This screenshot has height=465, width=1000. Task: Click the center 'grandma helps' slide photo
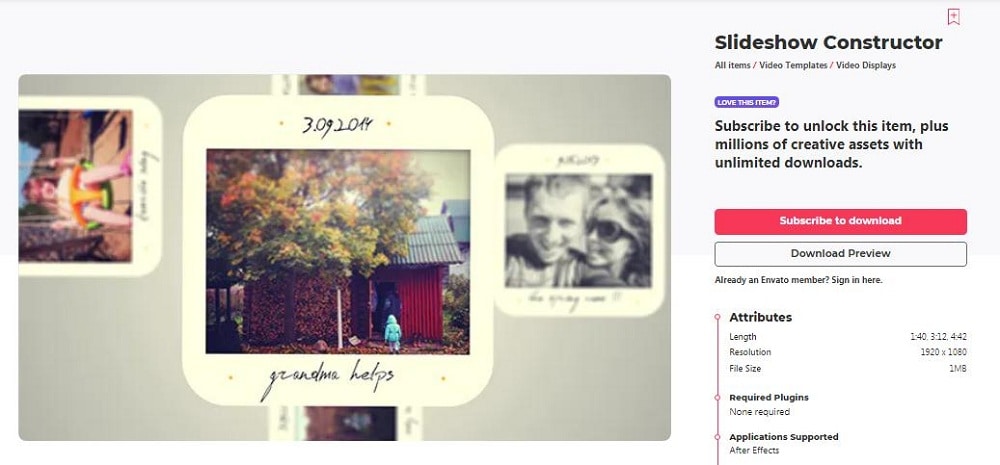tap(338, 251)
